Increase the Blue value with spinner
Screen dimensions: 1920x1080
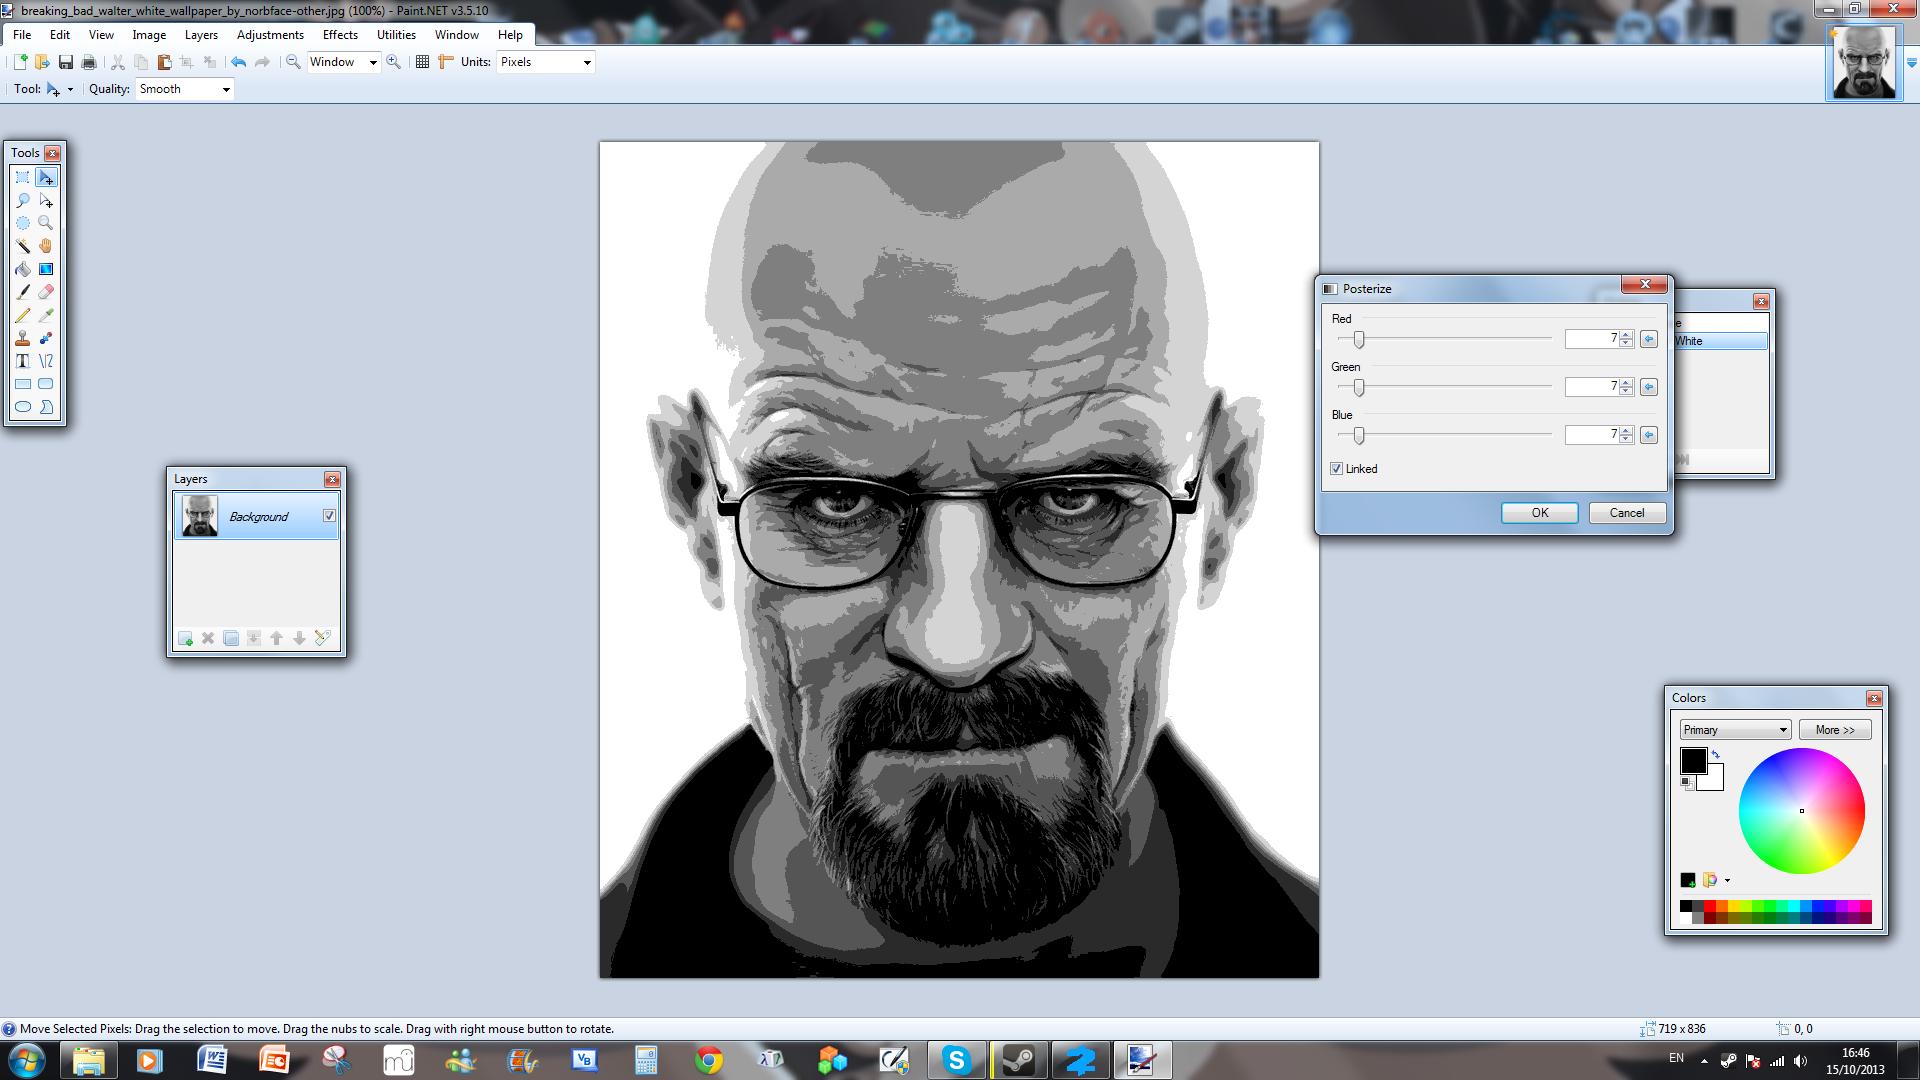pos(1626,431)
